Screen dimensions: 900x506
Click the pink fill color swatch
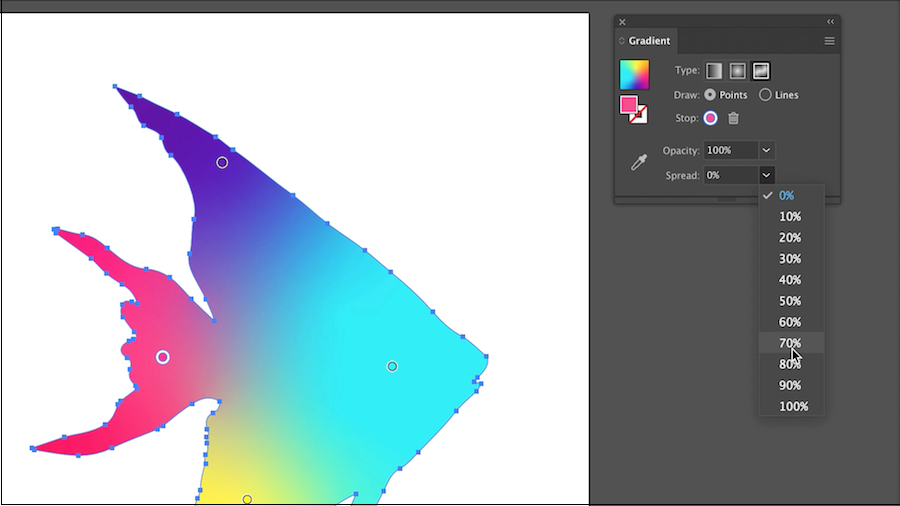click(x=629, y=104)
